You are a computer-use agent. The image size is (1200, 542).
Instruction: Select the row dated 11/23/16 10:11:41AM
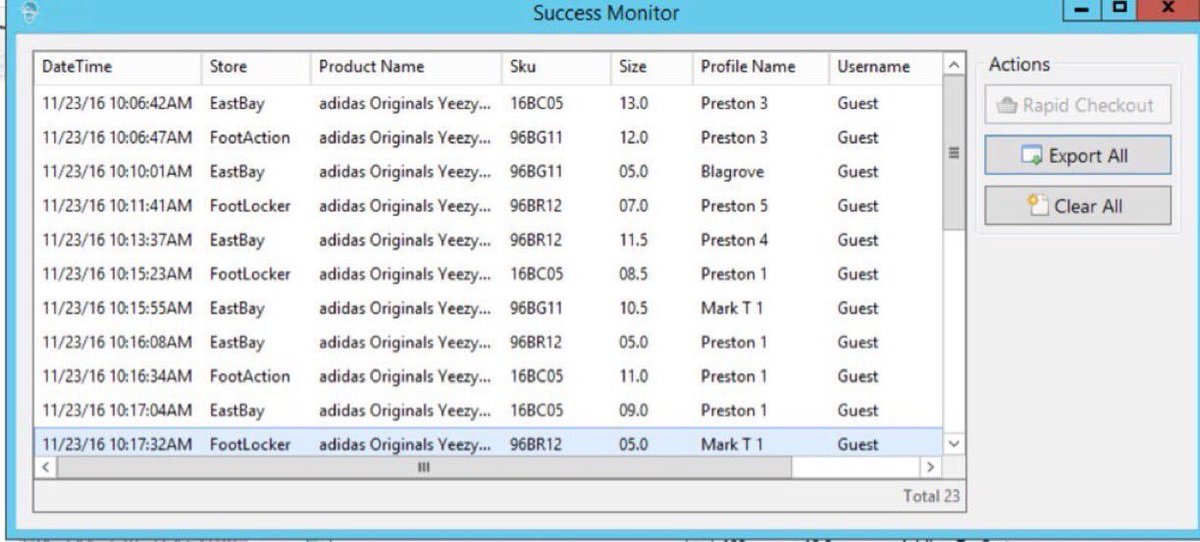(x=487, y=206)
